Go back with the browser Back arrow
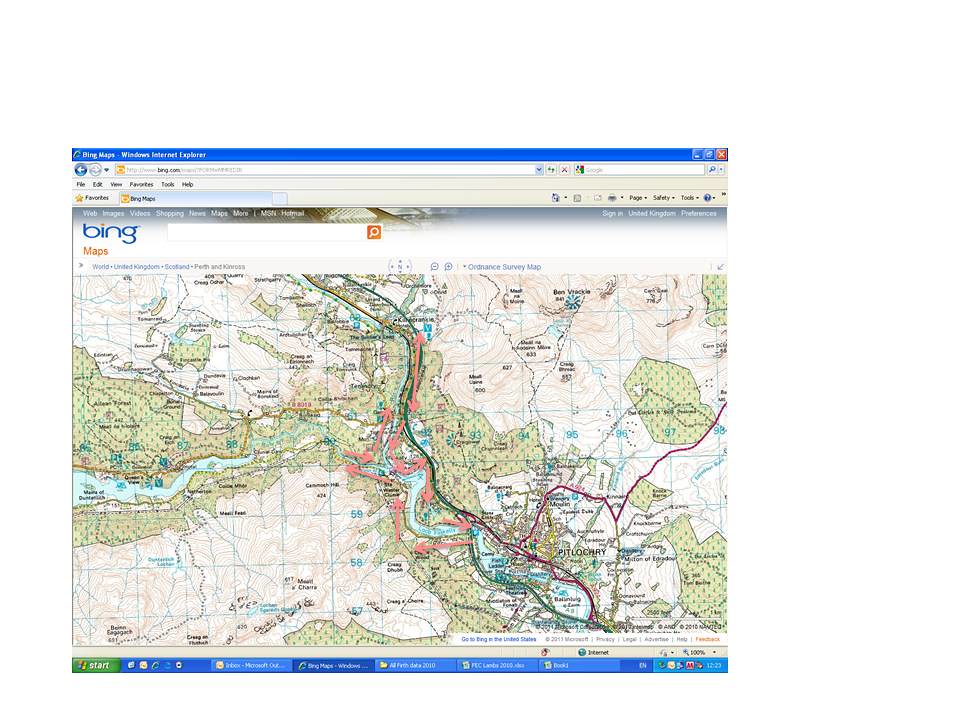The width and height of the screenshot is (960, 720). (x=81, y=170)
